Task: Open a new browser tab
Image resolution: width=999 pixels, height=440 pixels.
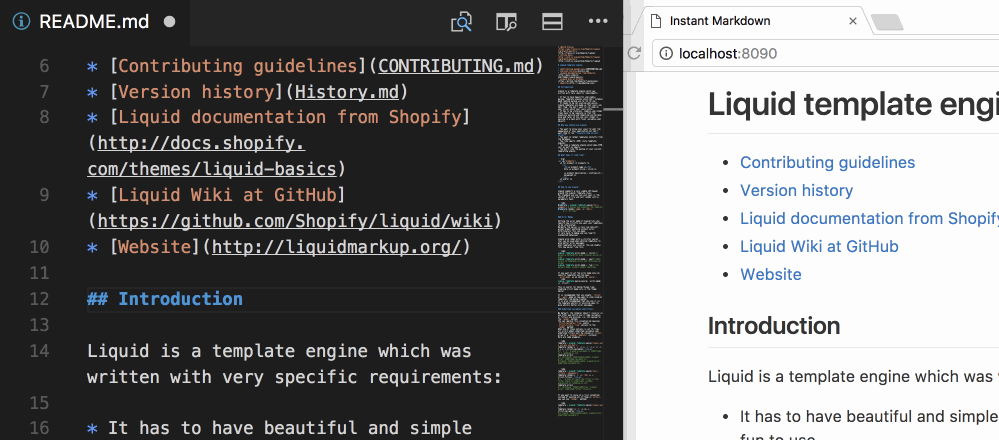Action: click(x=887, y=22)
